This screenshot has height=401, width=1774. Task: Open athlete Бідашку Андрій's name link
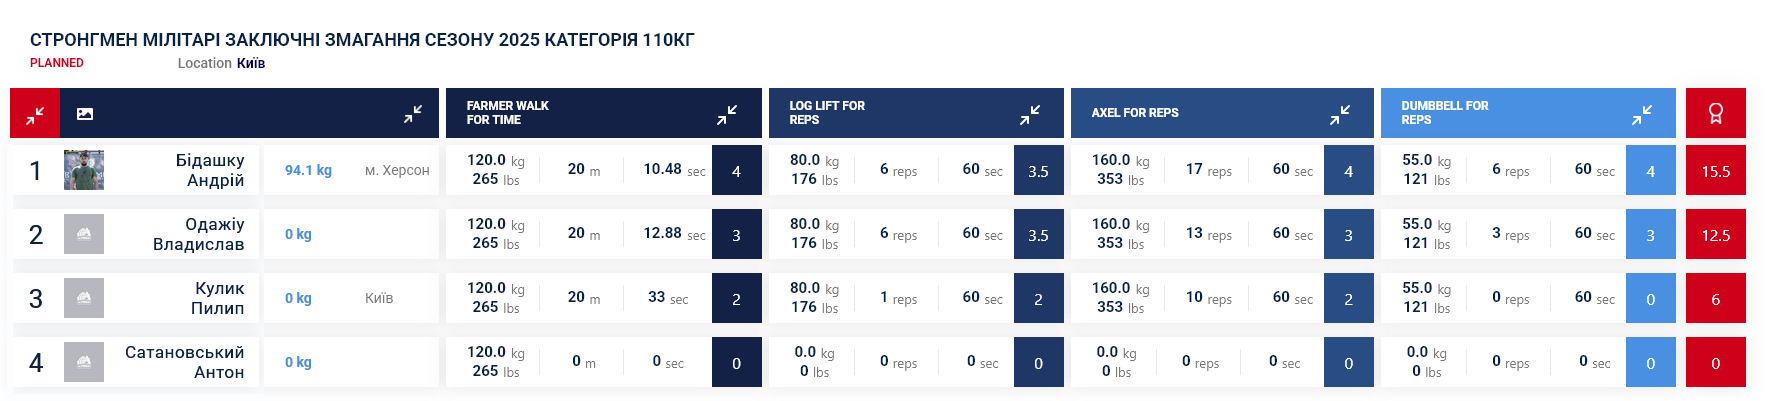point(209,170)
